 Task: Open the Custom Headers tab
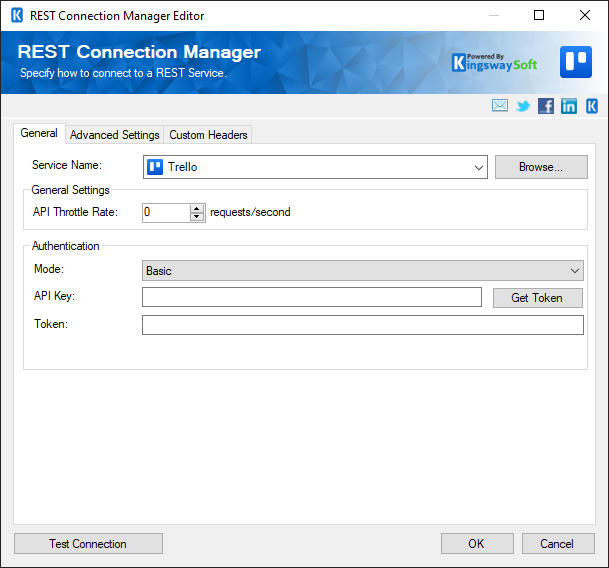[208, 135]
